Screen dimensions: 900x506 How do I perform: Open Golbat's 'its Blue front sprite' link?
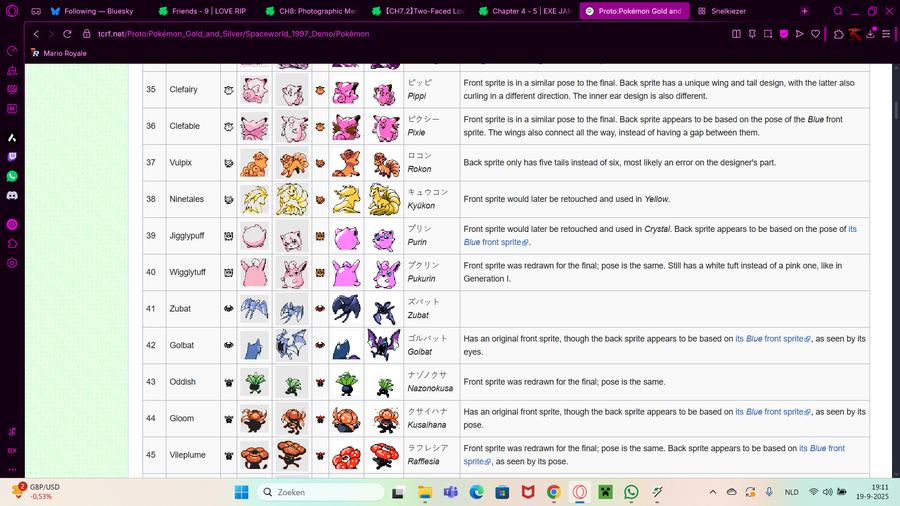coord(773,338)
